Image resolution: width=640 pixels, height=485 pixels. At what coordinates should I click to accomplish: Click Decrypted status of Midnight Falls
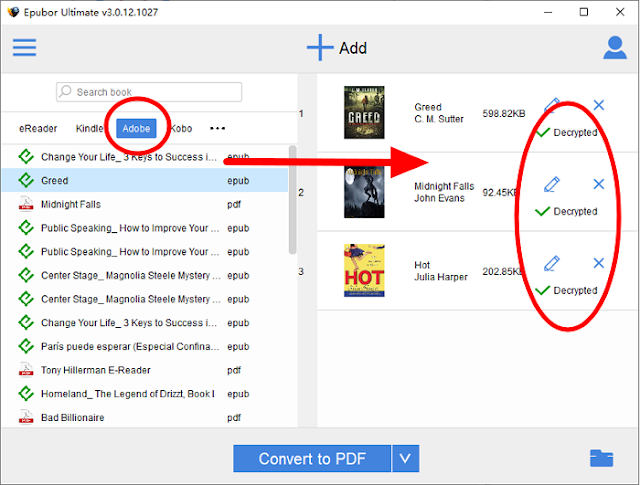pyautogui.click(x=566, y=211)
